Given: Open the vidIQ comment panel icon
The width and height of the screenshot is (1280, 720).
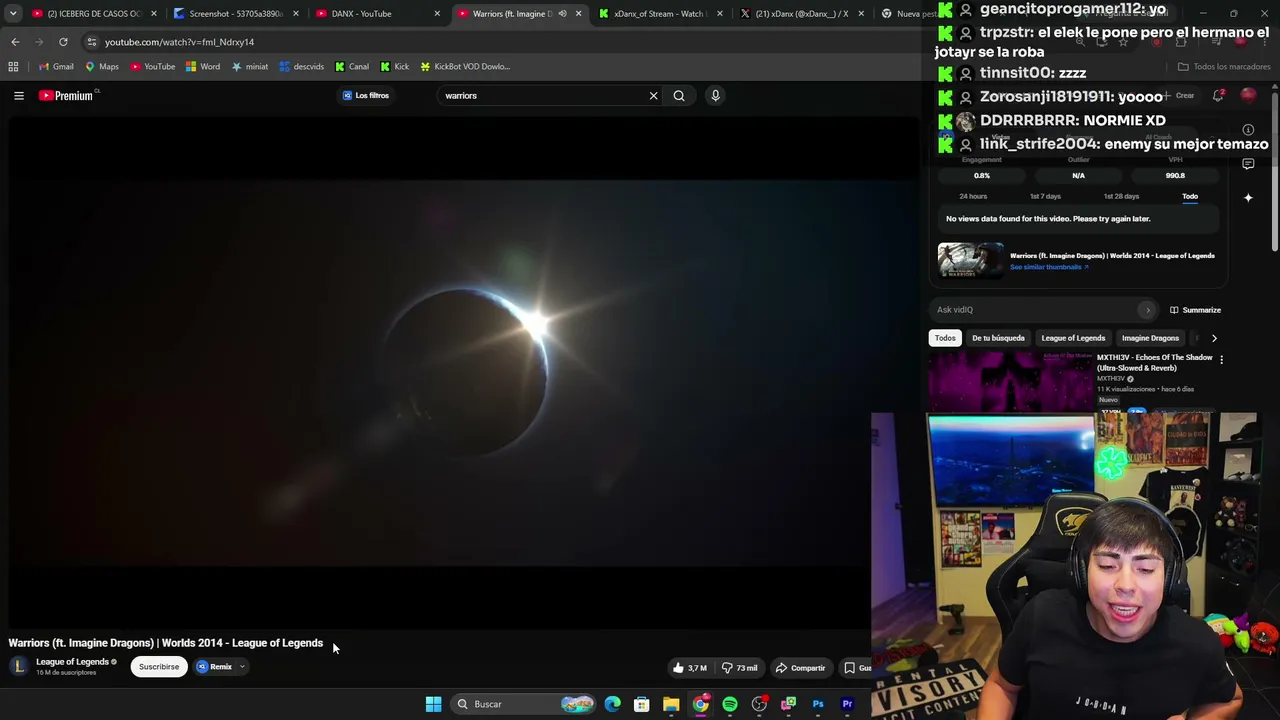Looking at the screenshot, I should 1248,164.
